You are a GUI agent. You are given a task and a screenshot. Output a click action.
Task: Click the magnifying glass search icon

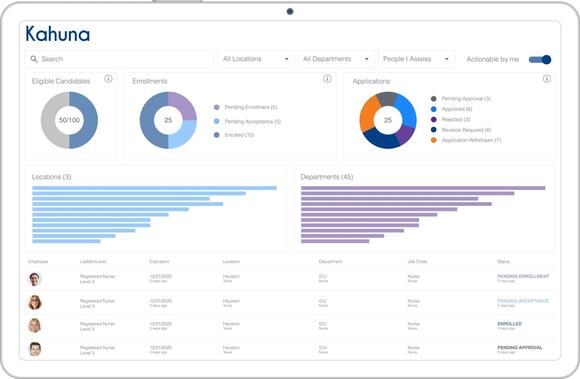tap(34, 59)
